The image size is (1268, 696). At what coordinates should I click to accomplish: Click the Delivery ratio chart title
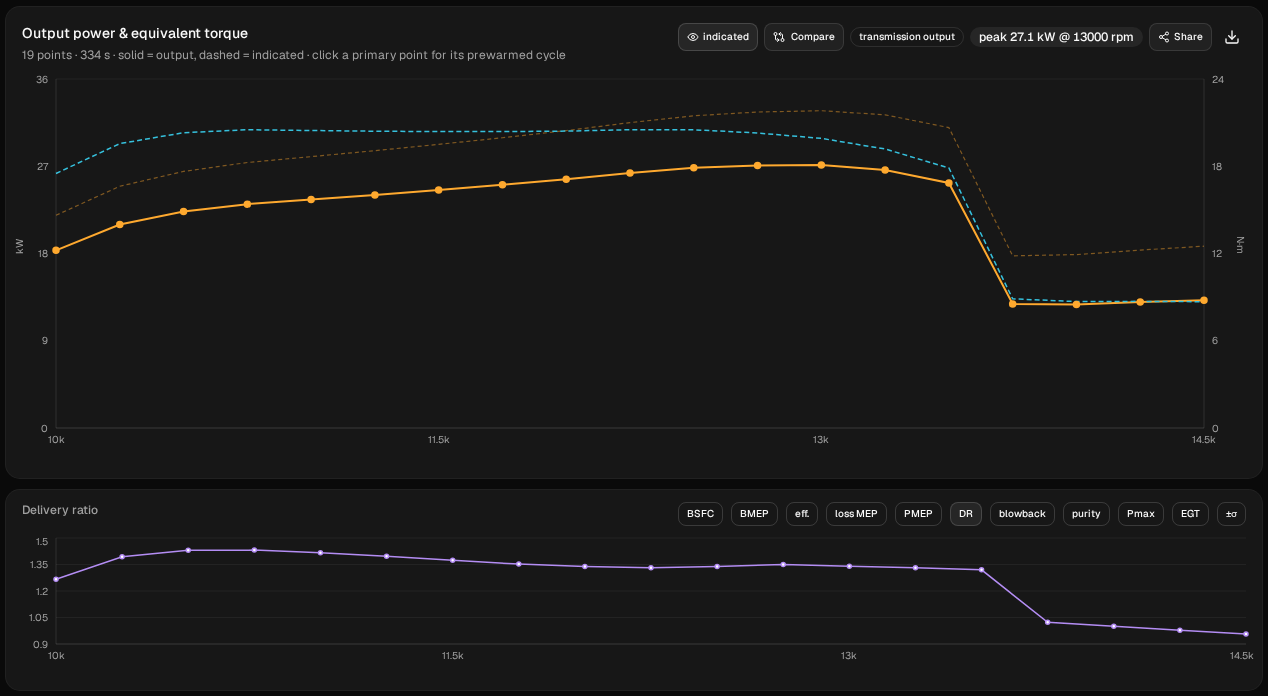click(60, 510)
